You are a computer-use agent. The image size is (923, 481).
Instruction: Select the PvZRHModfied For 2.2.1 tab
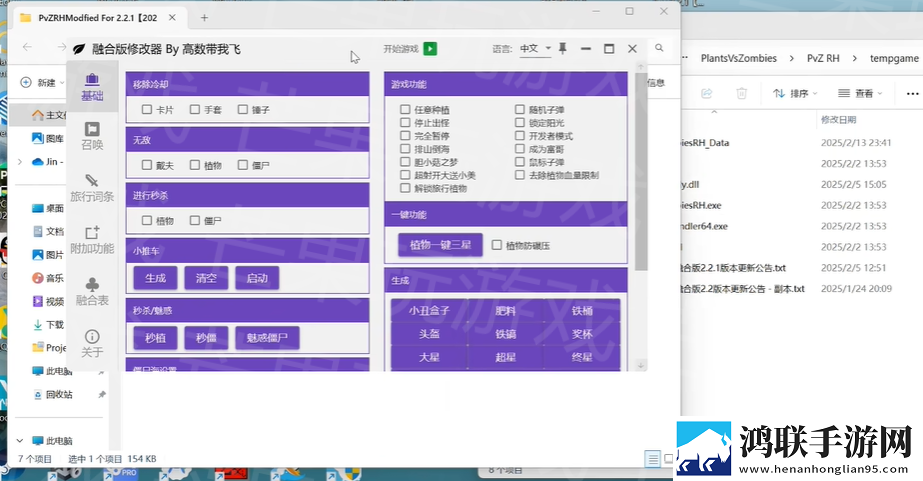click(x=97, y=18)
